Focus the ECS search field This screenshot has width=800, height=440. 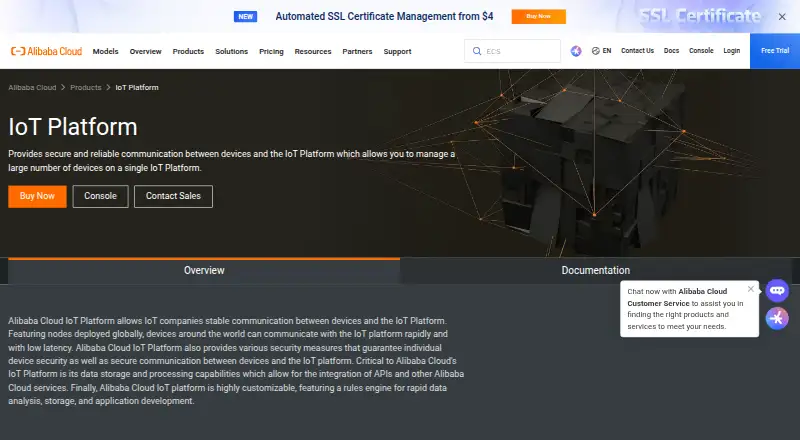coord(512,51)
